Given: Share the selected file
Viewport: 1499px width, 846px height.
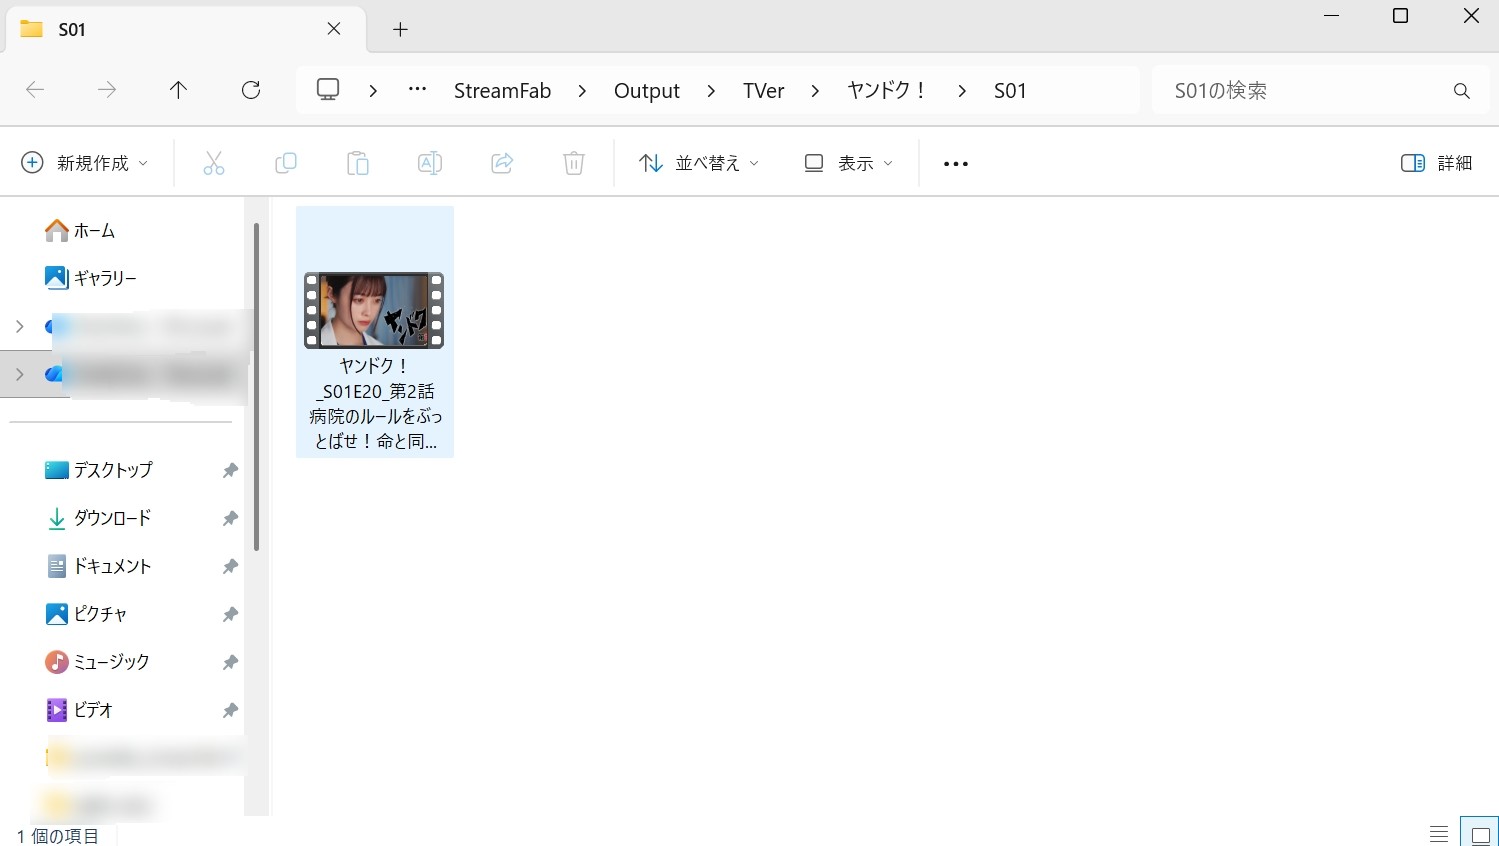Looking at the screenshot, I should pyautogui.click(x=501, y=162).
